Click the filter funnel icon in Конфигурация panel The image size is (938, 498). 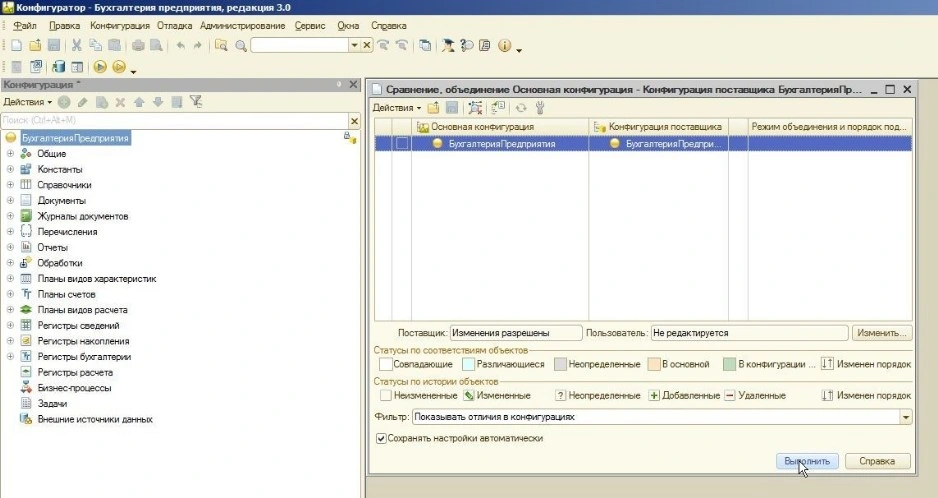[x=196, y=102]
